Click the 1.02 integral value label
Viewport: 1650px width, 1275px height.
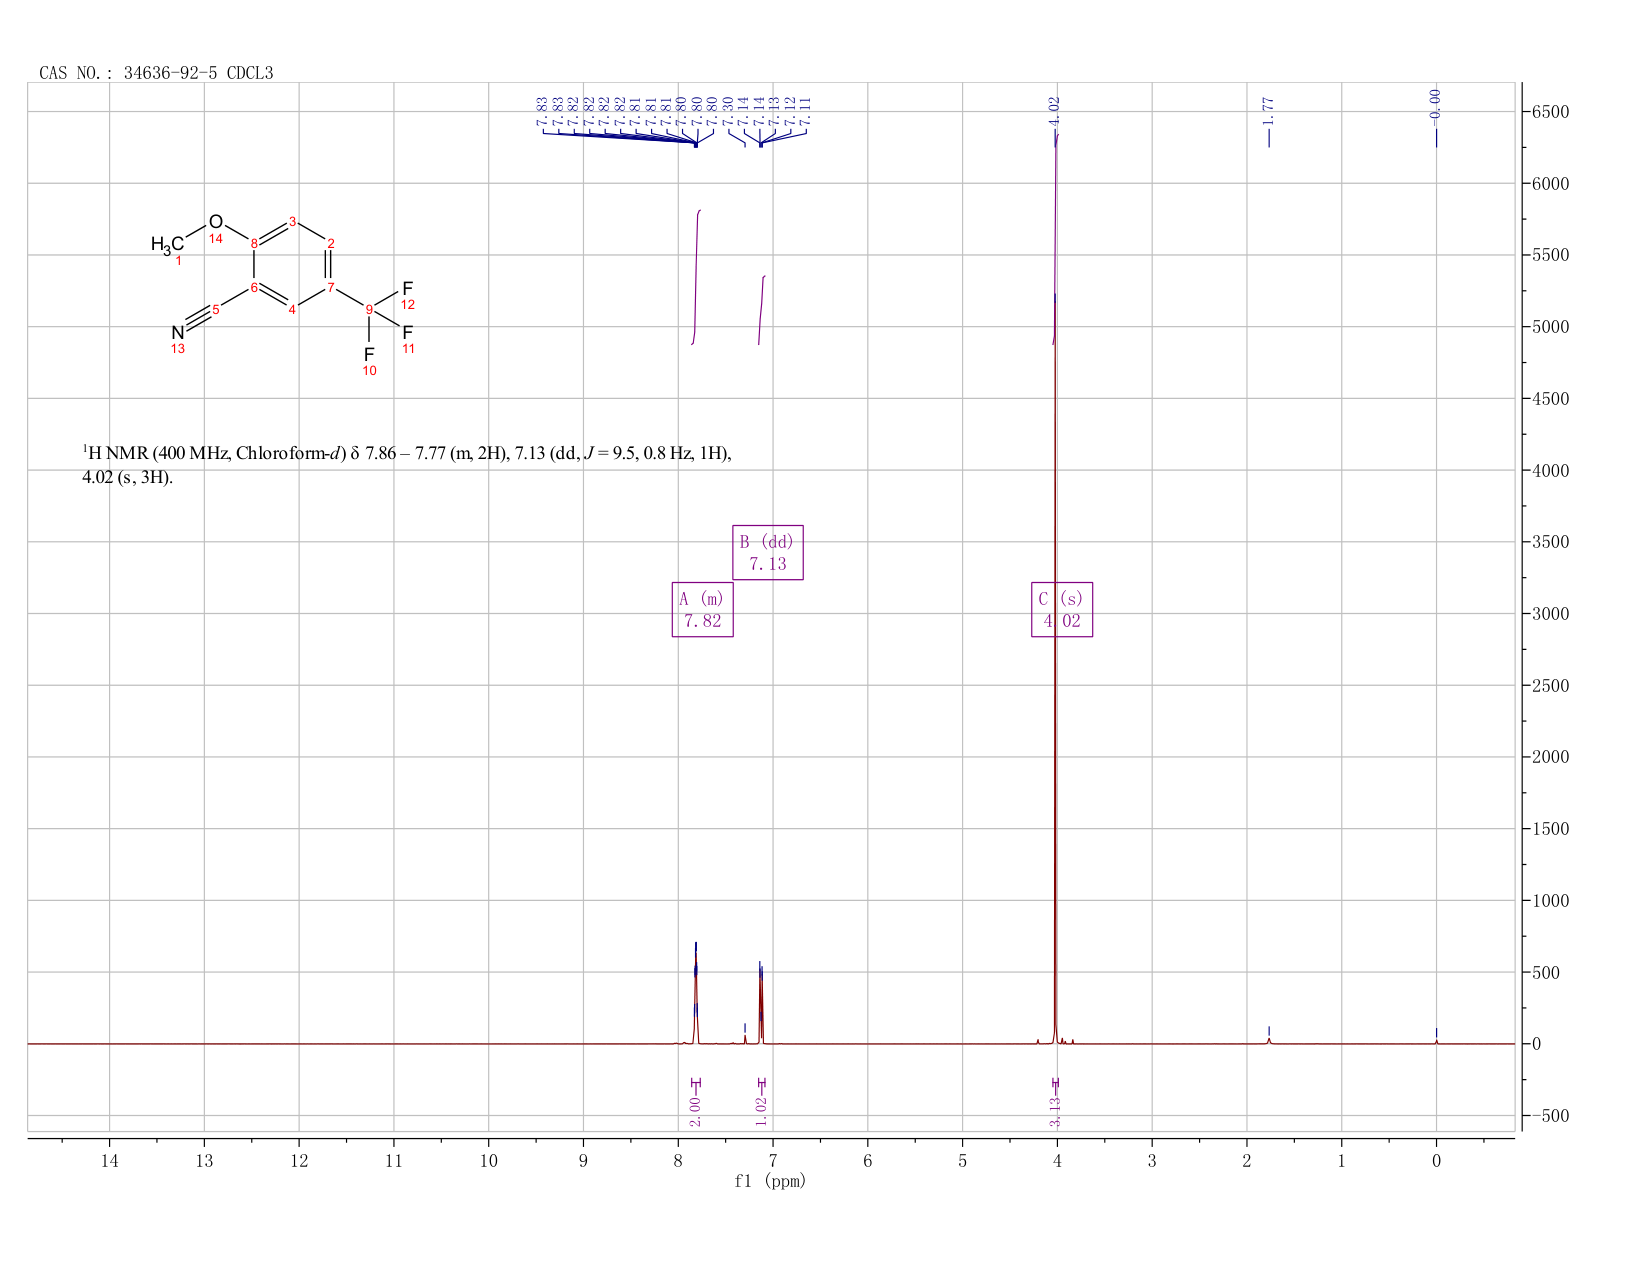(x=761, y=1110)
